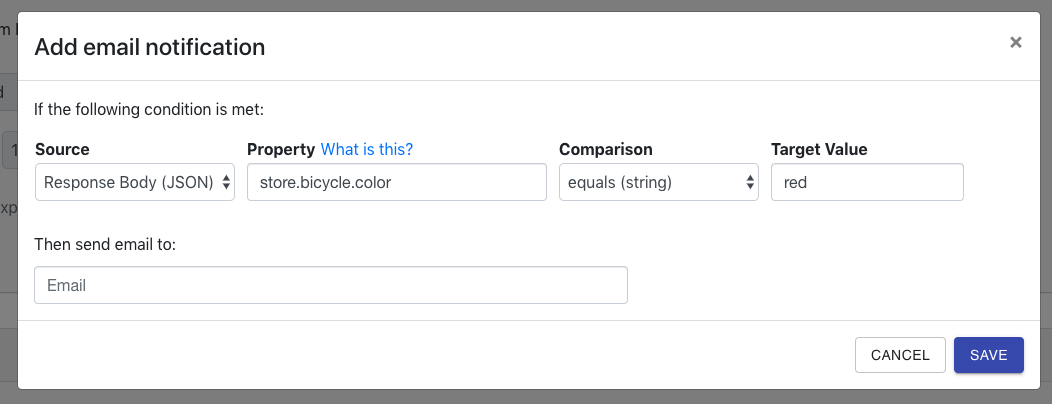Click the Target Value field label
The width and height of the screenshot is (1052, 404).
pos(819,149)
